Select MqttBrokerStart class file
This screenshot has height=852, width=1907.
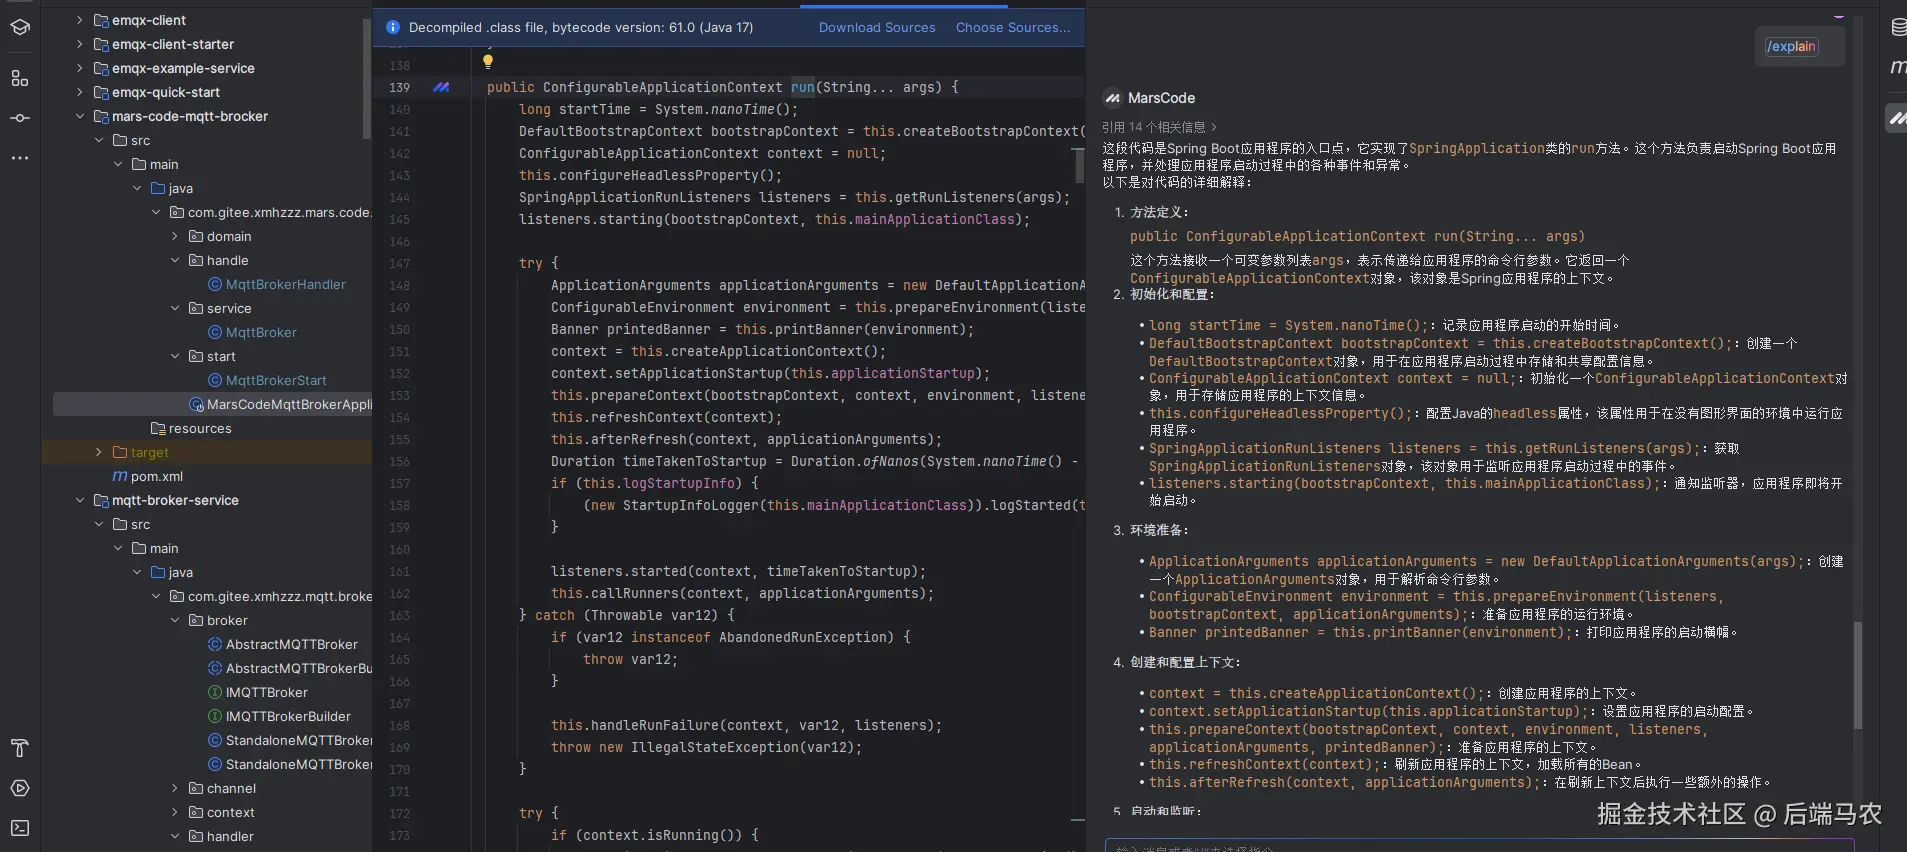[266, 380]
